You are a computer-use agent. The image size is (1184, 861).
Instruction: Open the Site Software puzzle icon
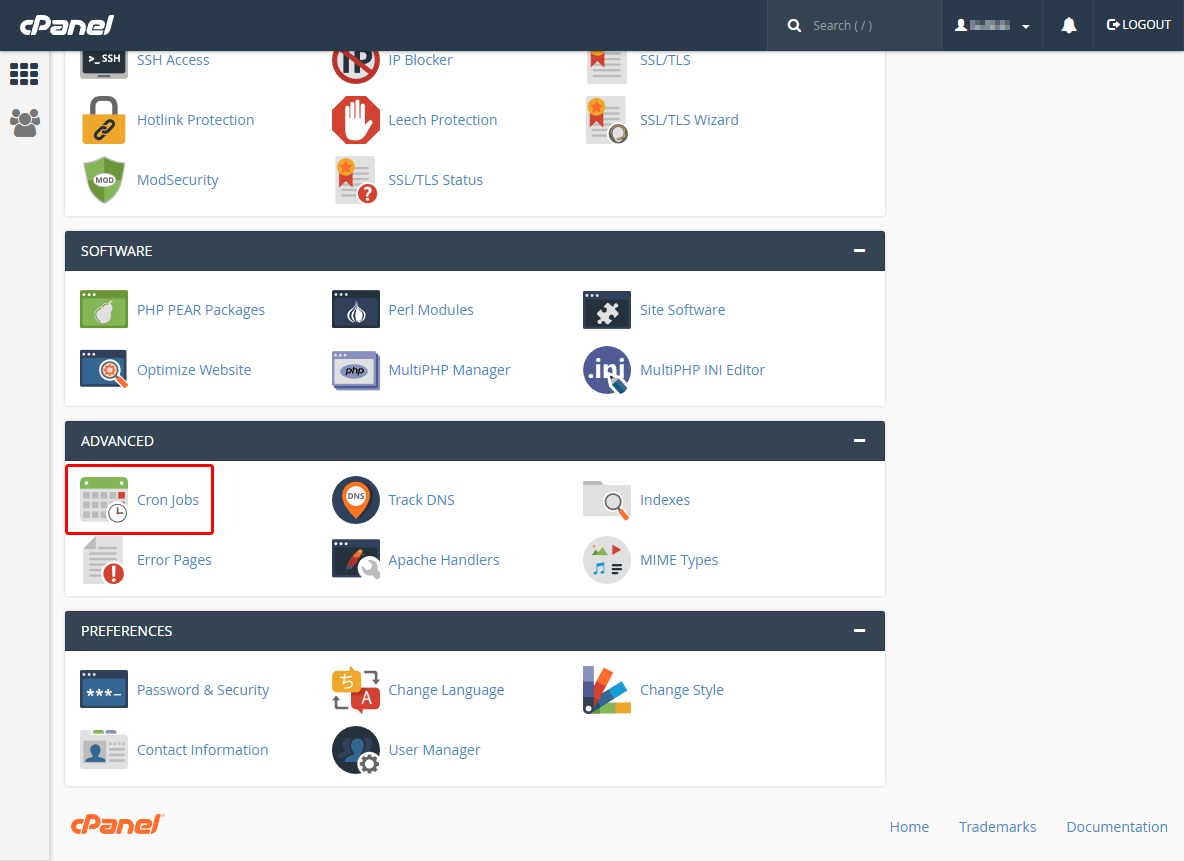point(607,310)
